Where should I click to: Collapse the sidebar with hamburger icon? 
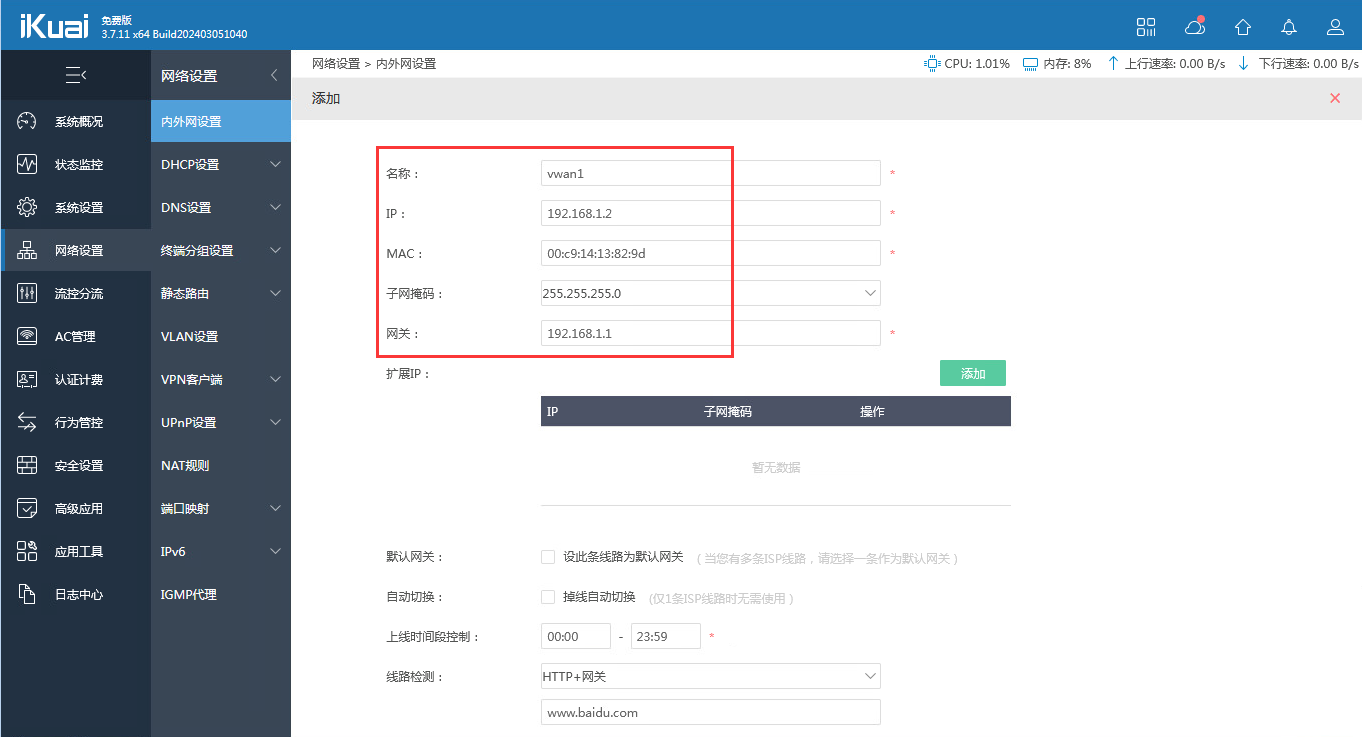pyautogui.click(x=76, y=75)
